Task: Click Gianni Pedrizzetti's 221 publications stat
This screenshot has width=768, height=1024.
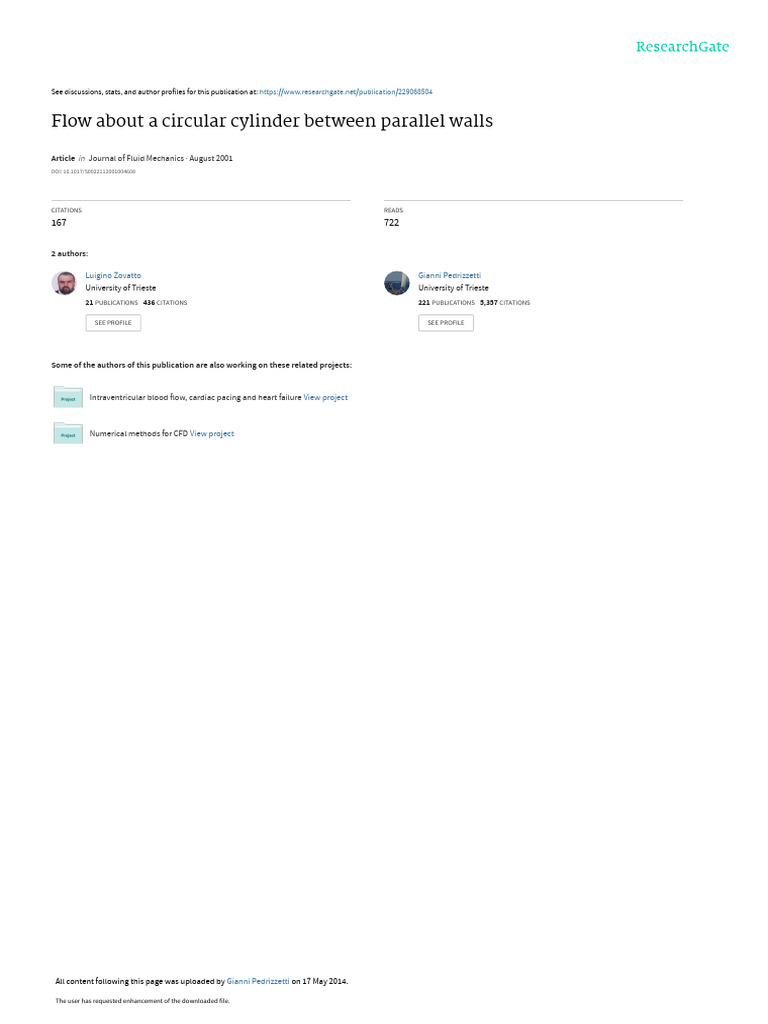Action: (447, 303)
